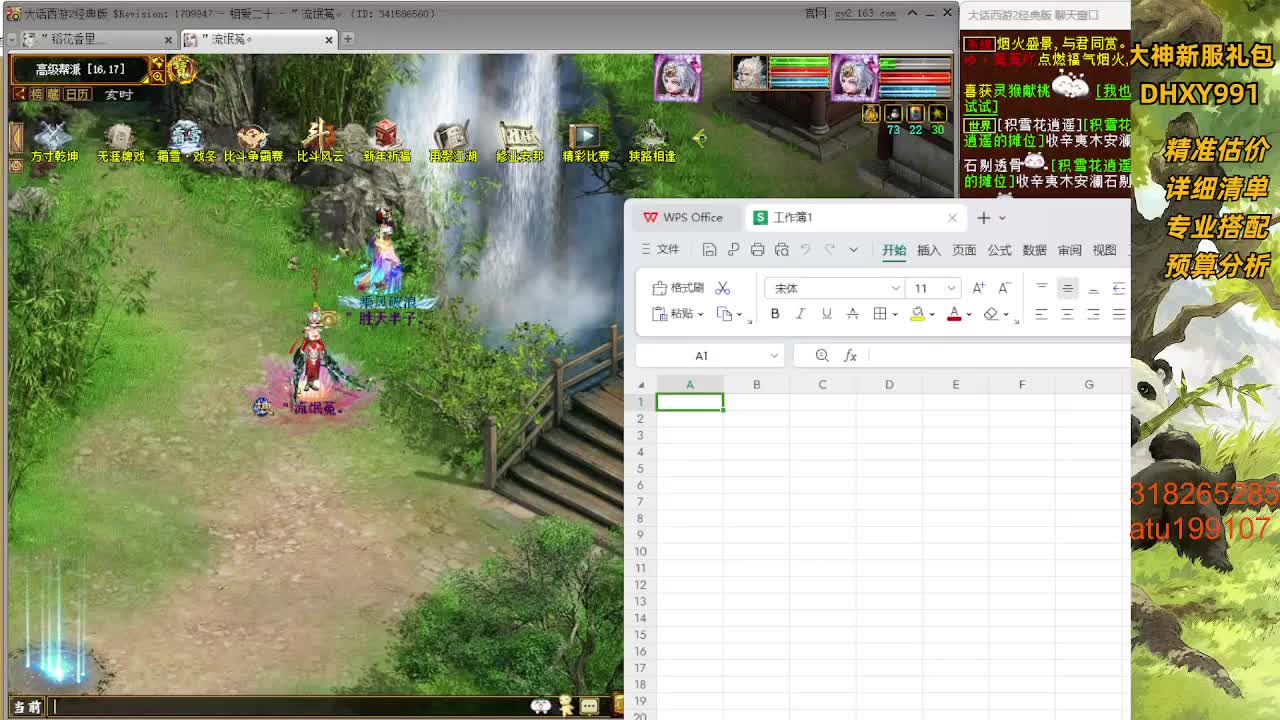
Task: Expand the 粘贴 paste dropdown arrow
Action: click(x=700, y=315)
